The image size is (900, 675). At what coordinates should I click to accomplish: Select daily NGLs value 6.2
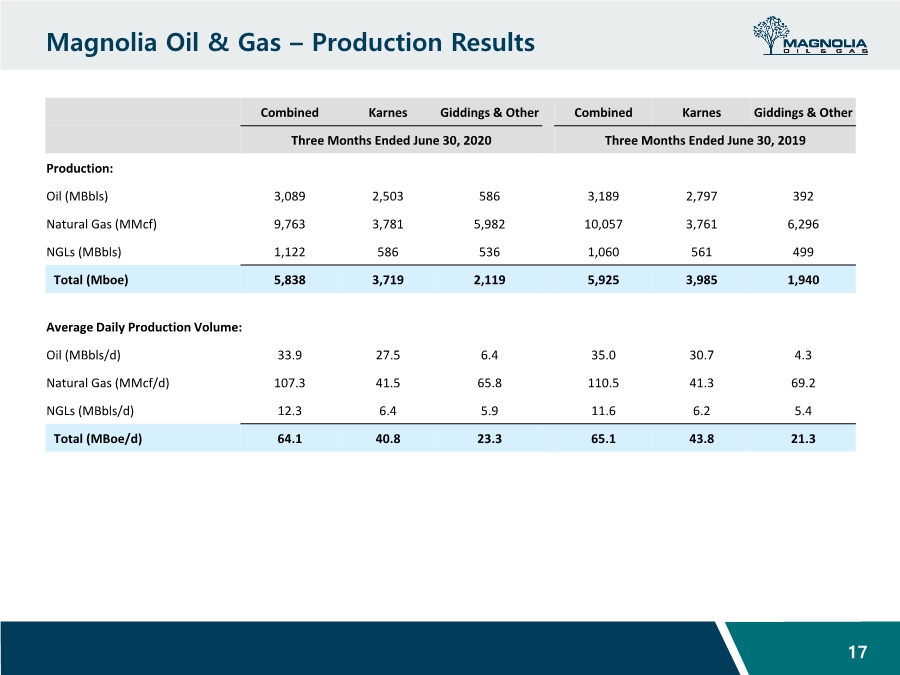pyautogui.click(x=701, y=411)
